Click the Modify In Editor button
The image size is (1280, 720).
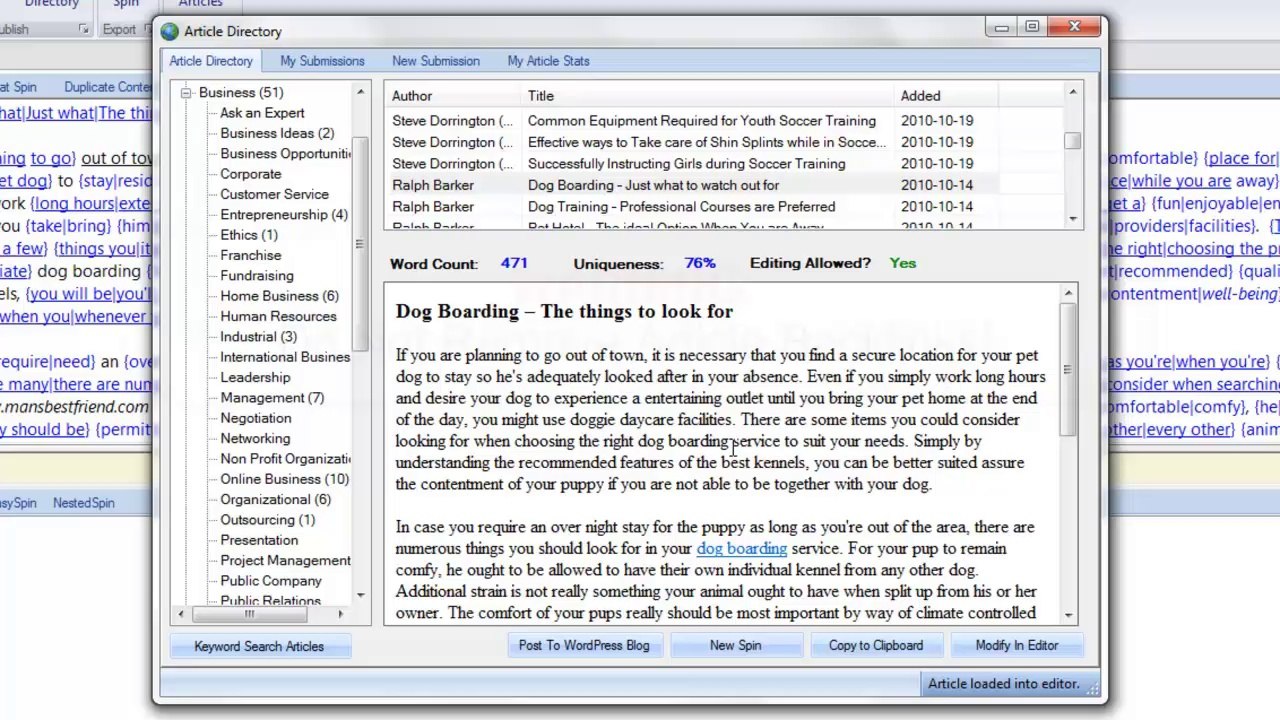coord(1017,645)
